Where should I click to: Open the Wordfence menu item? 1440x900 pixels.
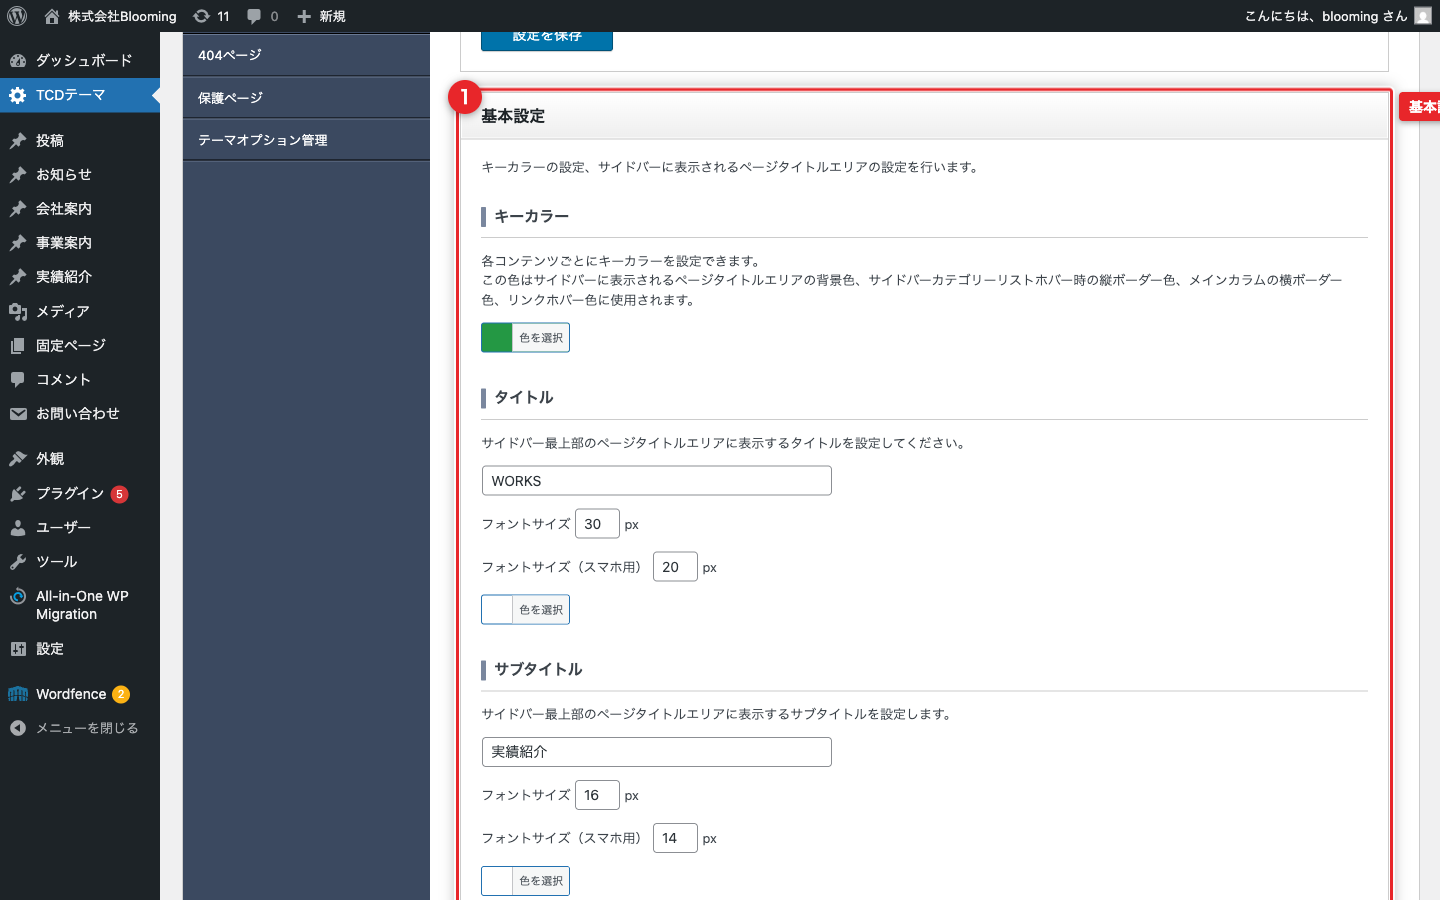pos(80,694)
